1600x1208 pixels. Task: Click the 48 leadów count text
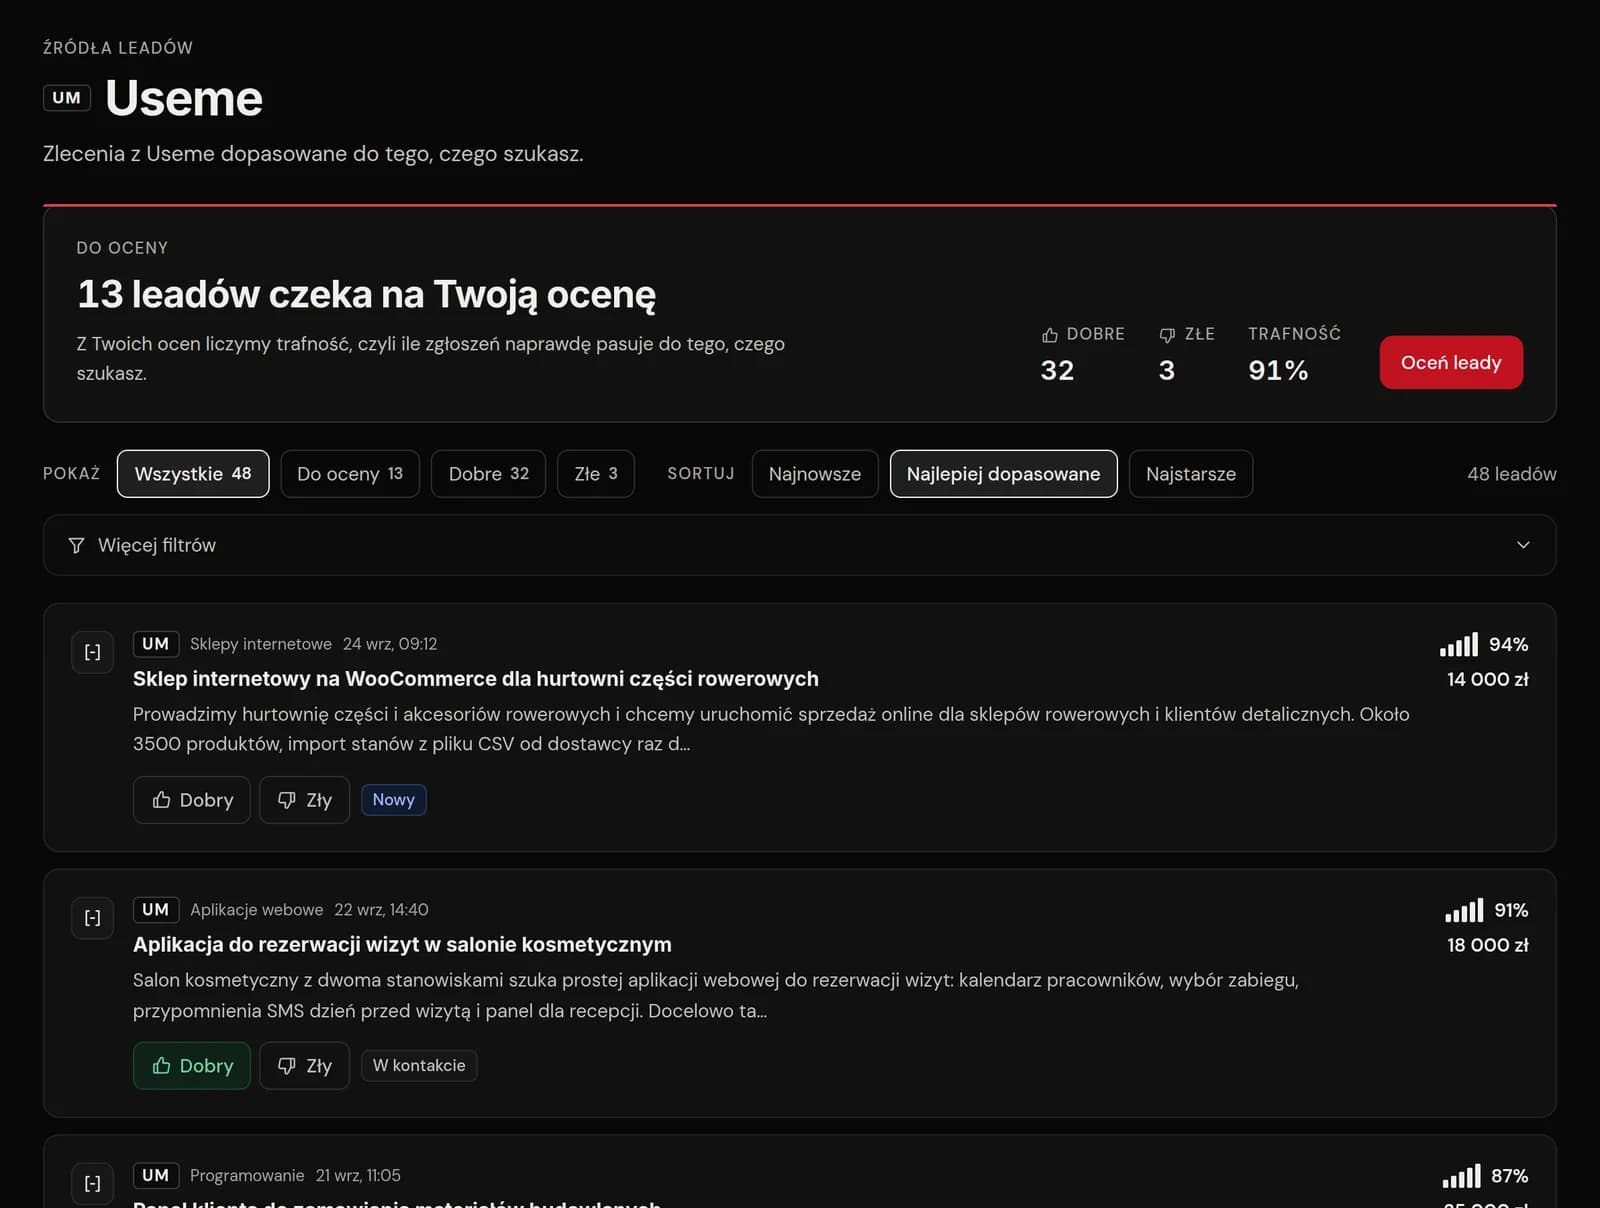(1511, 474)
